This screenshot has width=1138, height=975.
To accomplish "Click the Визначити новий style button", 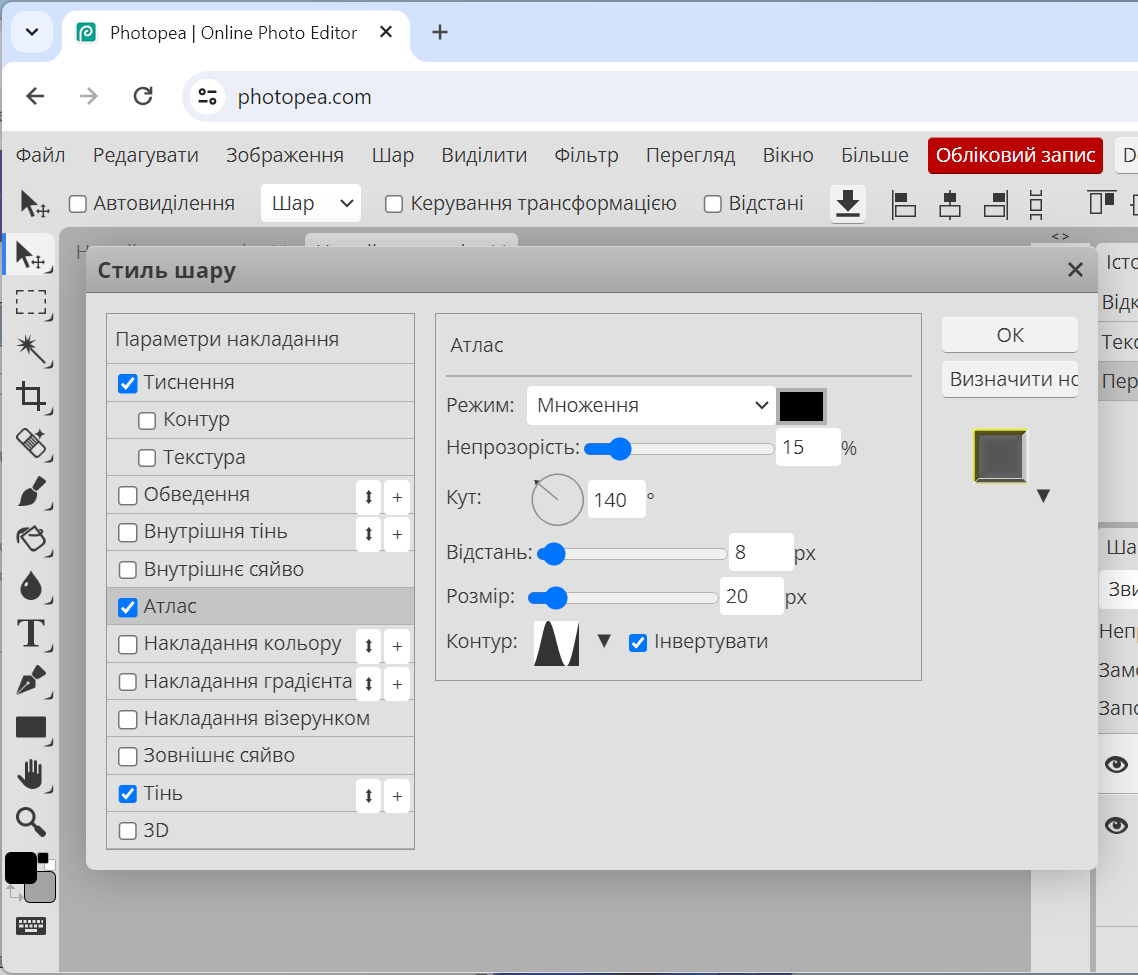I will pyautogui.click(x=1010, y=379).
